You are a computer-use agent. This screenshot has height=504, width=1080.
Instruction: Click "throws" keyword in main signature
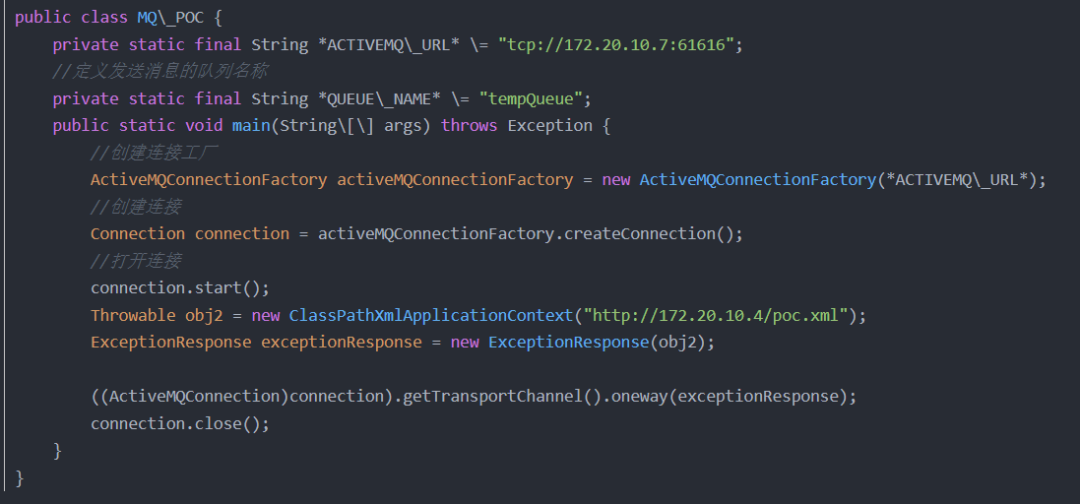pyautogui.click(x=469, y=125)
